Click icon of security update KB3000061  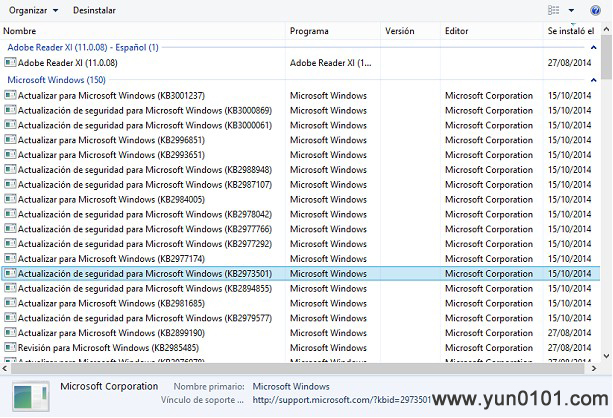pyautogui.click(x=10, y=125)
